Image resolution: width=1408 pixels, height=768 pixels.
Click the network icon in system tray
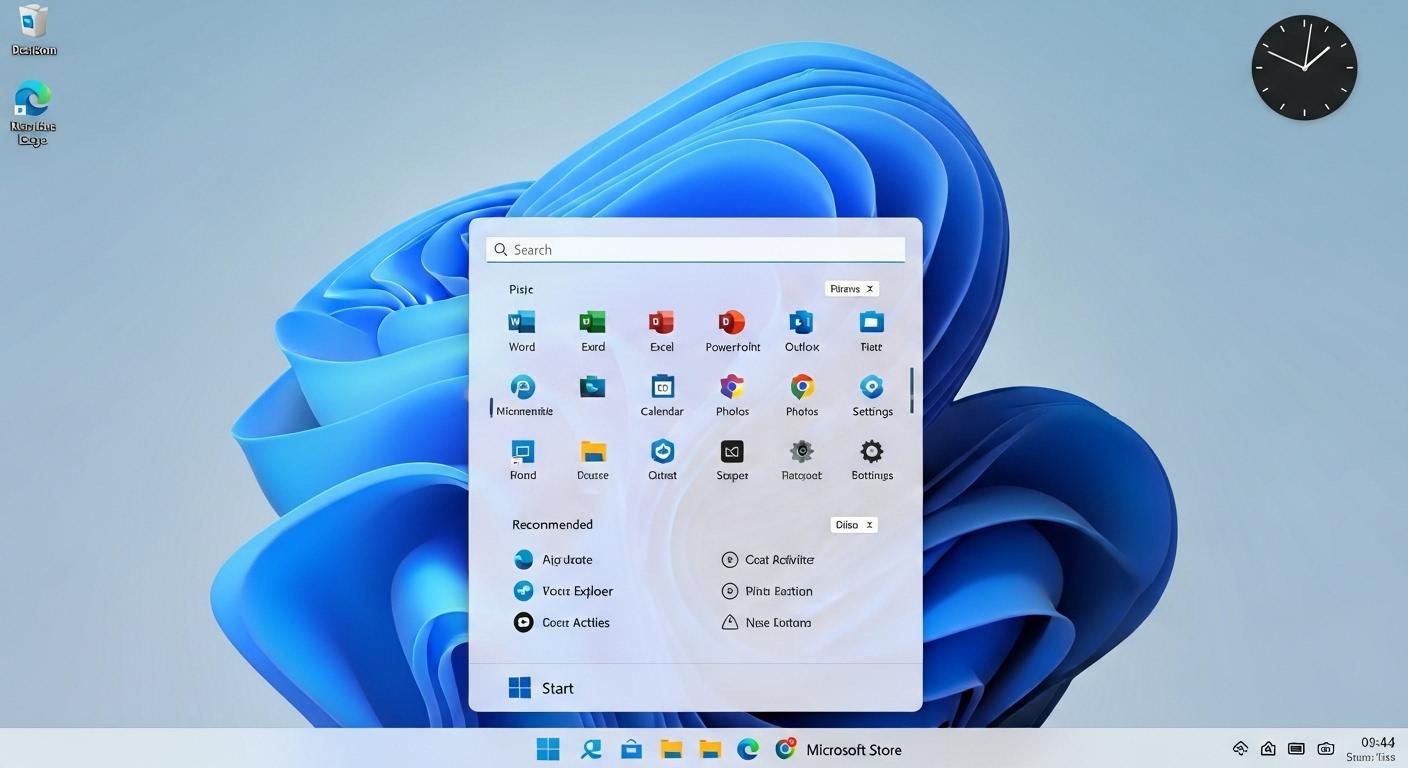1239,747
